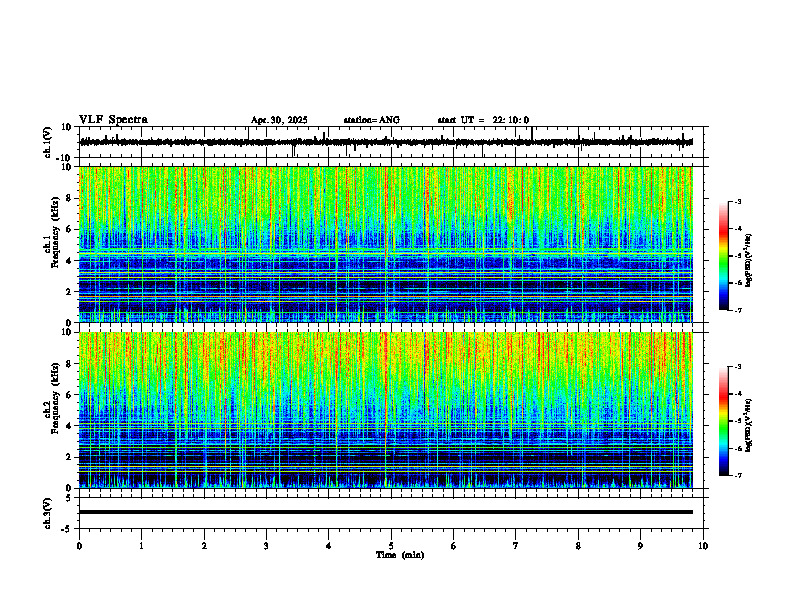Click time axis tick label "9"

pyautogui.click(x=640, y=546)
